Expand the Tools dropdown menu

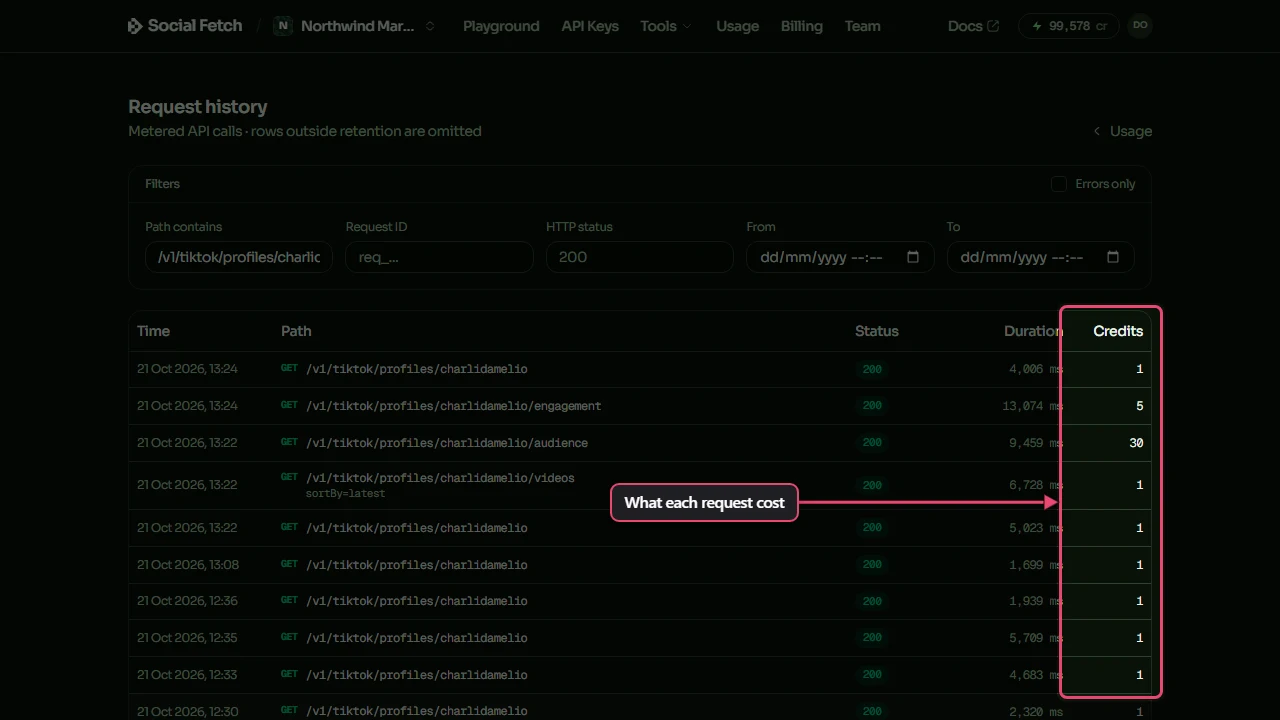point(666,26)
